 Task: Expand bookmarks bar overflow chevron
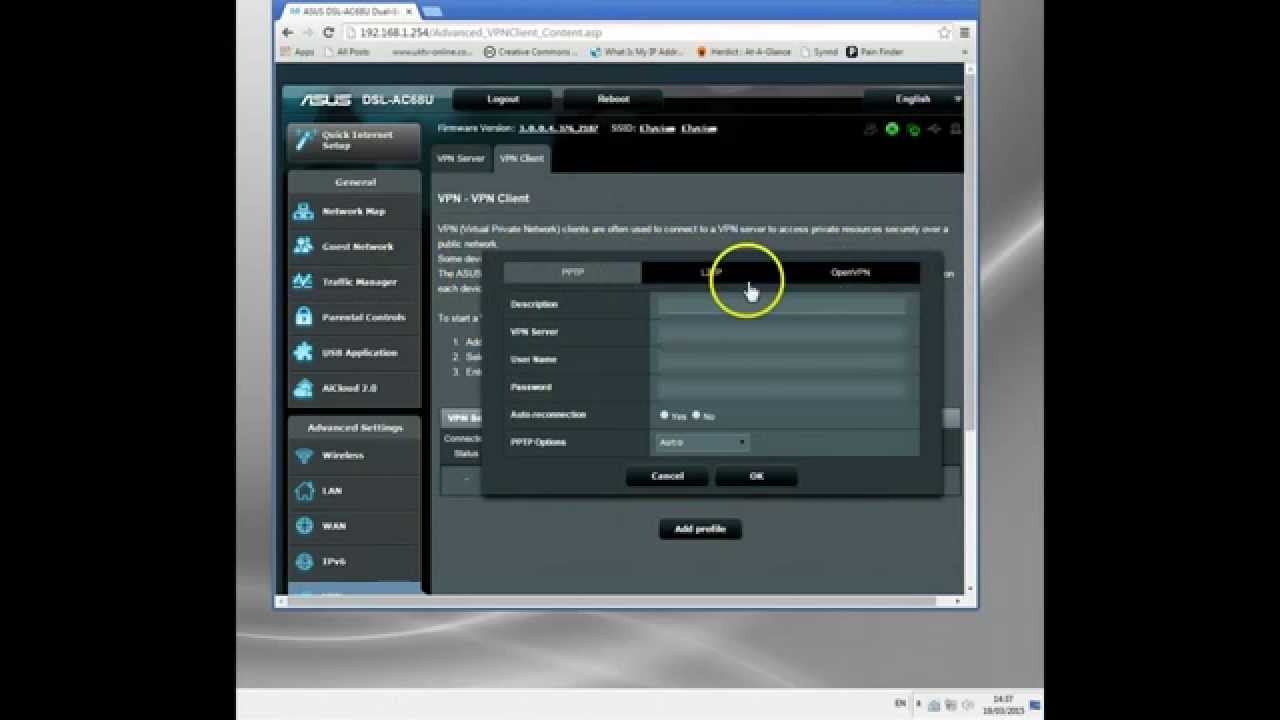pyautogui.click(x=965, y=52)
